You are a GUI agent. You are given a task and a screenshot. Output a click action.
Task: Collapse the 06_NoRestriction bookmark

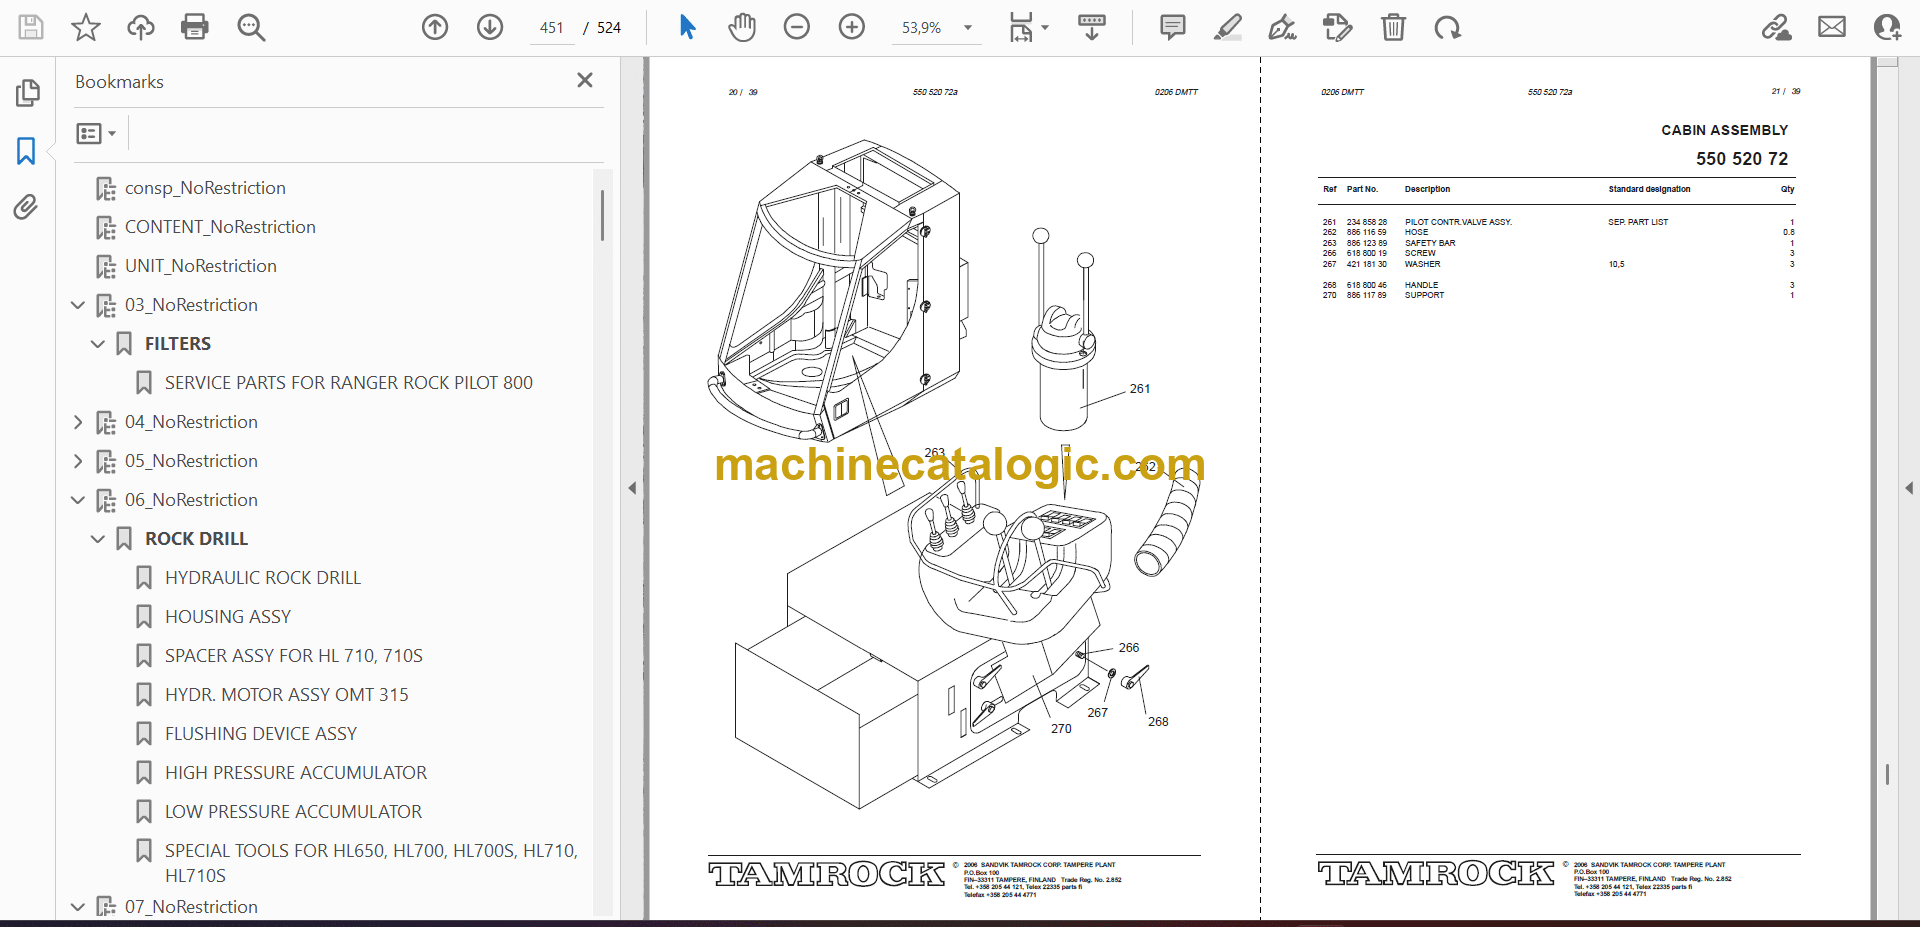tap(78, 500)
